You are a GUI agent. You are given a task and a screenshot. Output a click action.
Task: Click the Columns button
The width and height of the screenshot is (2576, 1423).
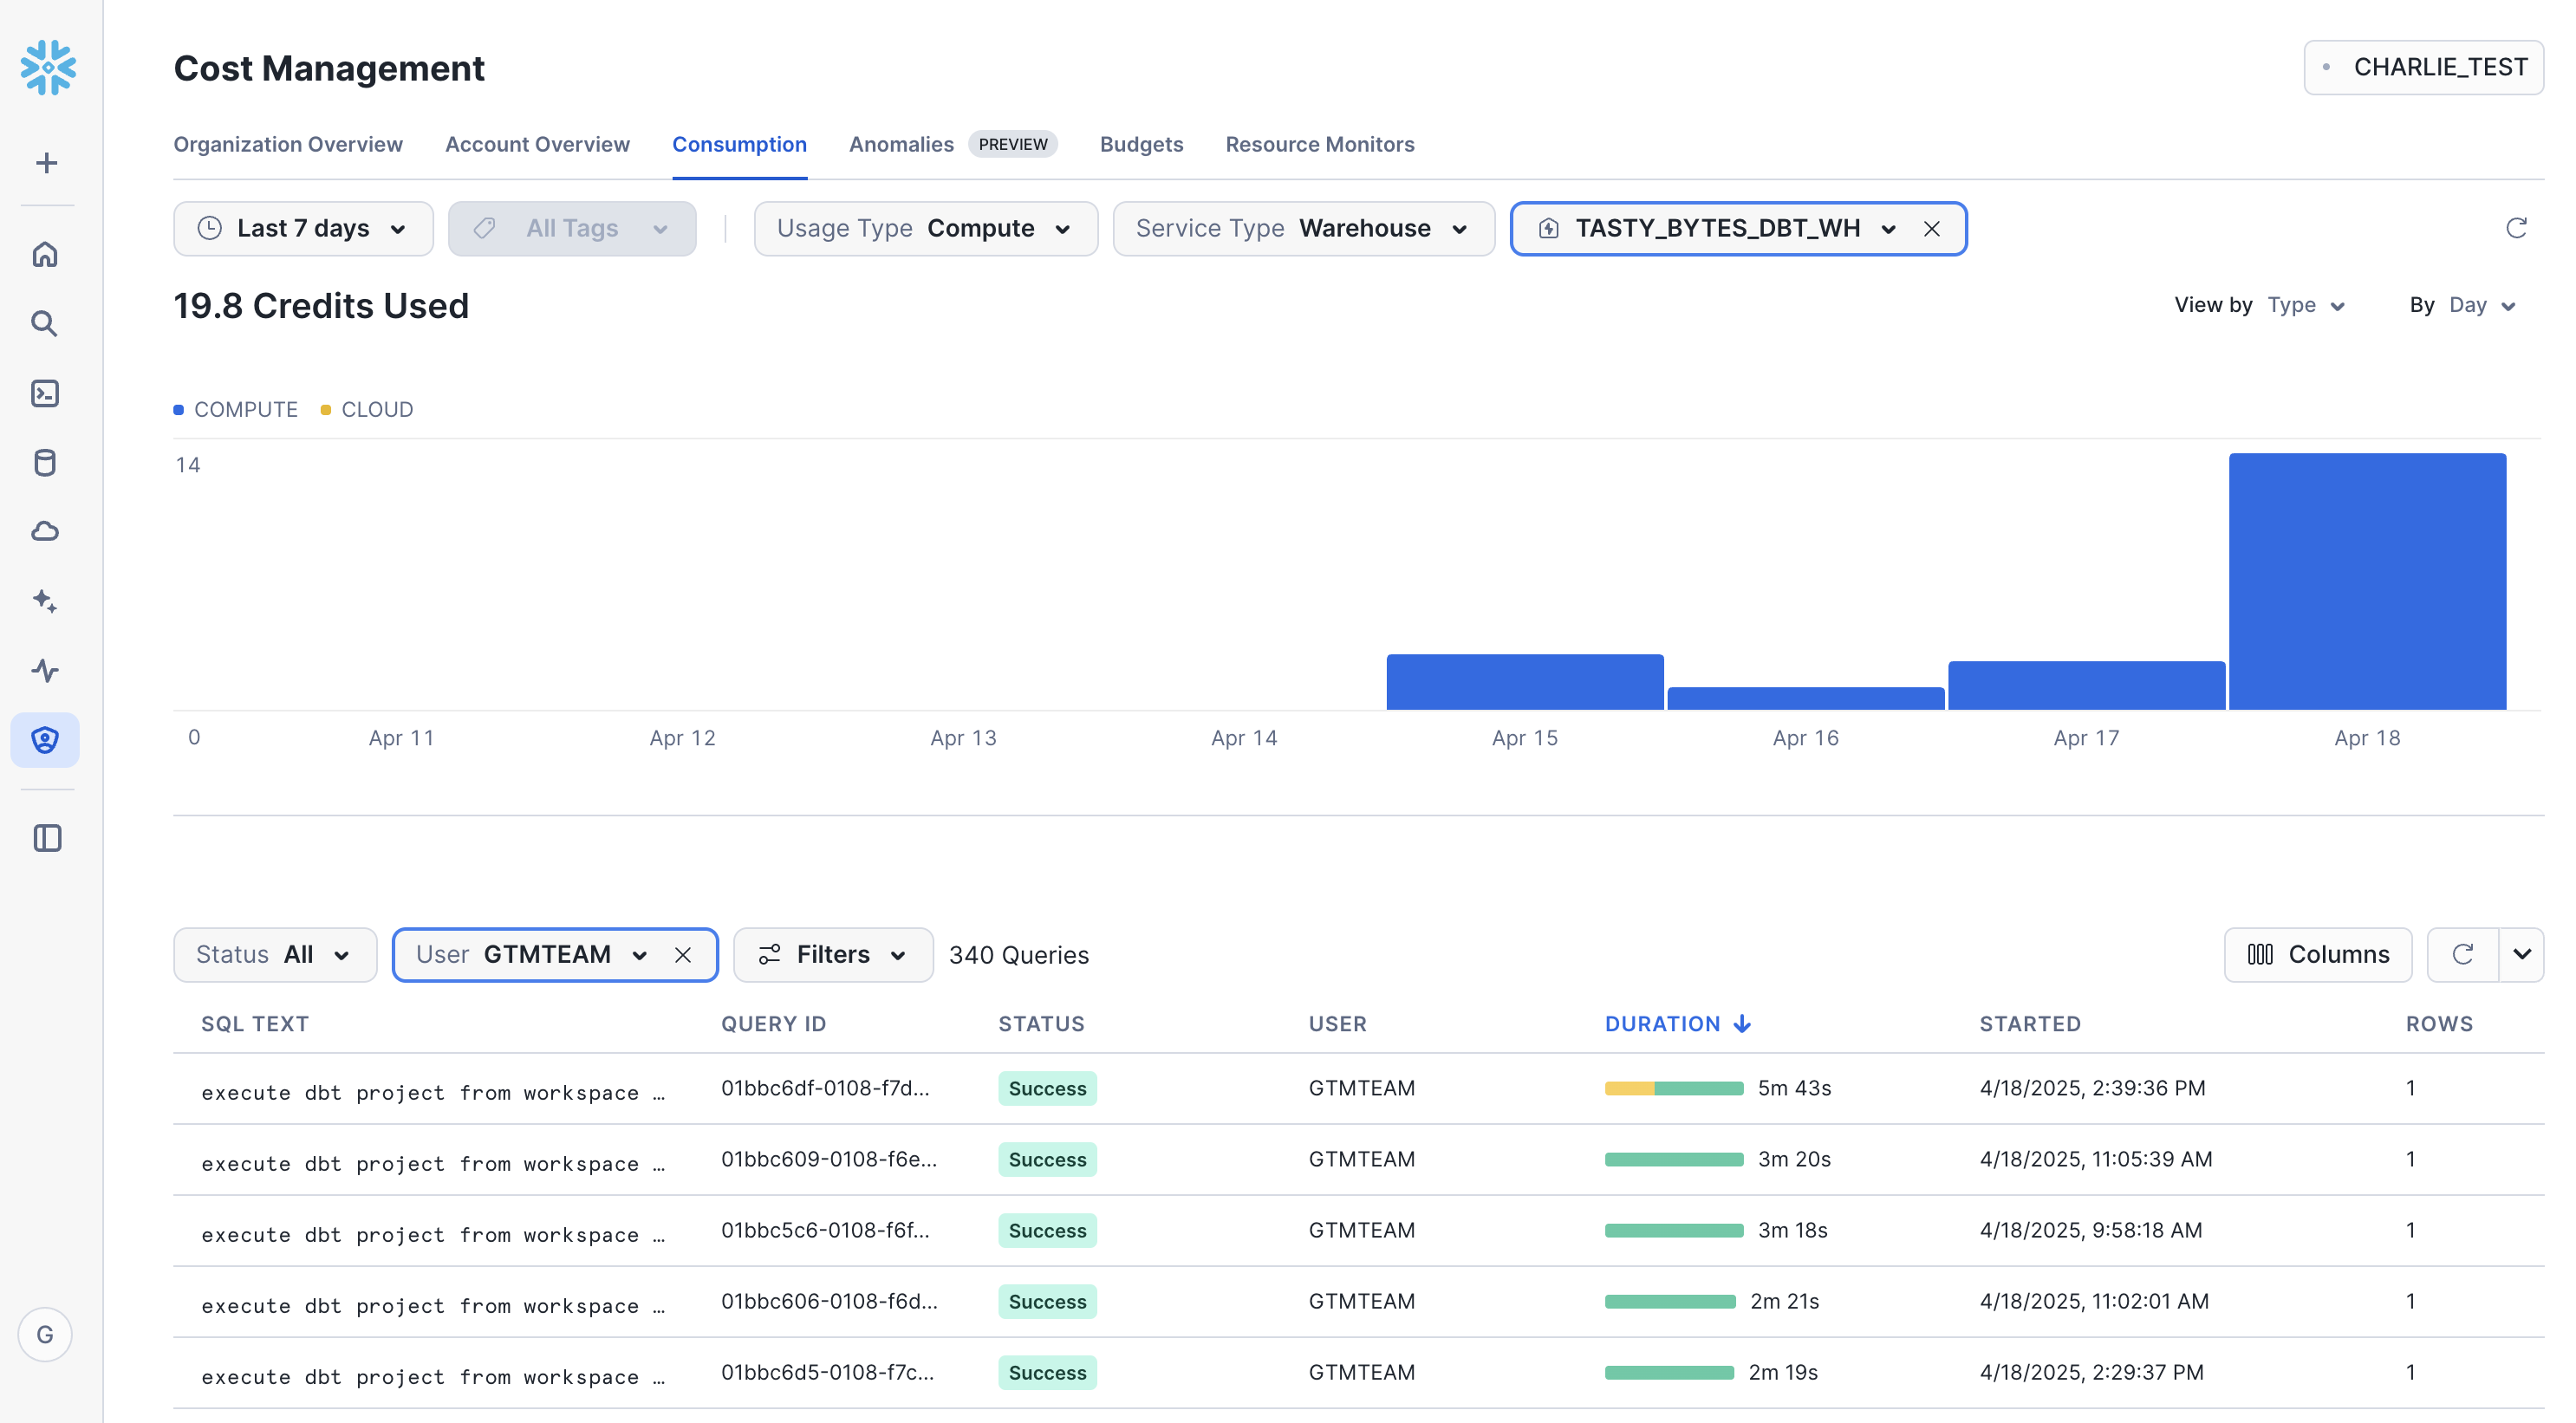pos(2317,955)
